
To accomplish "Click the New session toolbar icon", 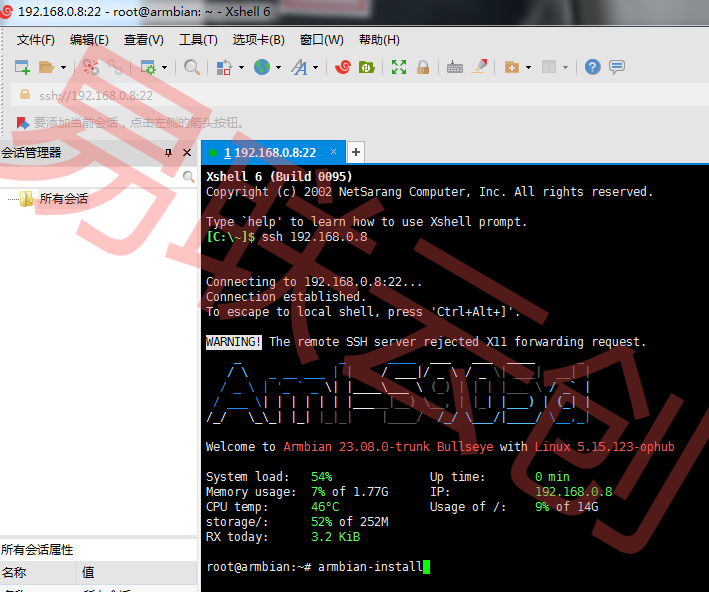I will point(22,67).
